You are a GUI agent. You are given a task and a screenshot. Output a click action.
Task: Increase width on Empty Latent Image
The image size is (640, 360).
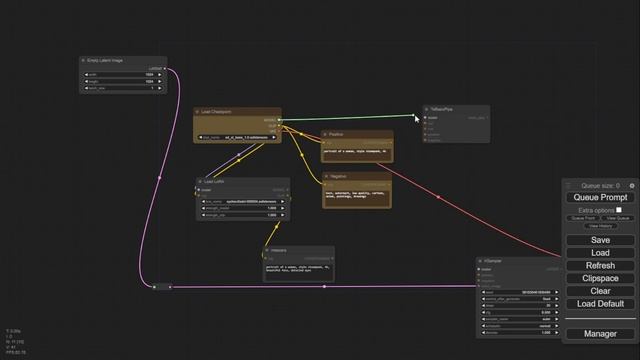(x=160, y=75)
